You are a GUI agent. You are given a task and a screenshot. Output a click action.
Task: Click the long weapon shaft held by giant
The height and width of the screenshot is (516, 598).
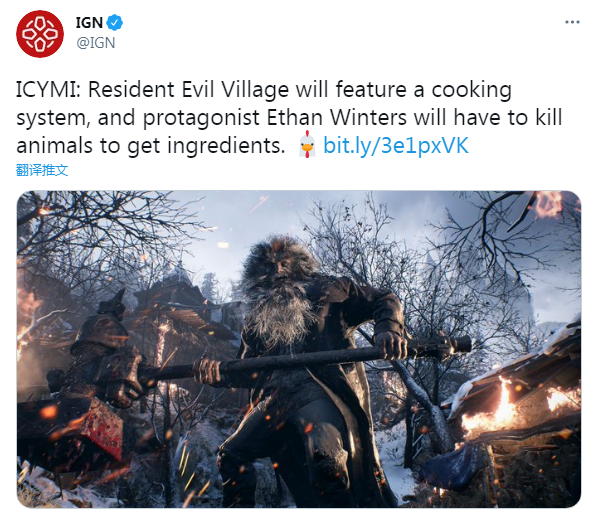click(x=305, y=358)
